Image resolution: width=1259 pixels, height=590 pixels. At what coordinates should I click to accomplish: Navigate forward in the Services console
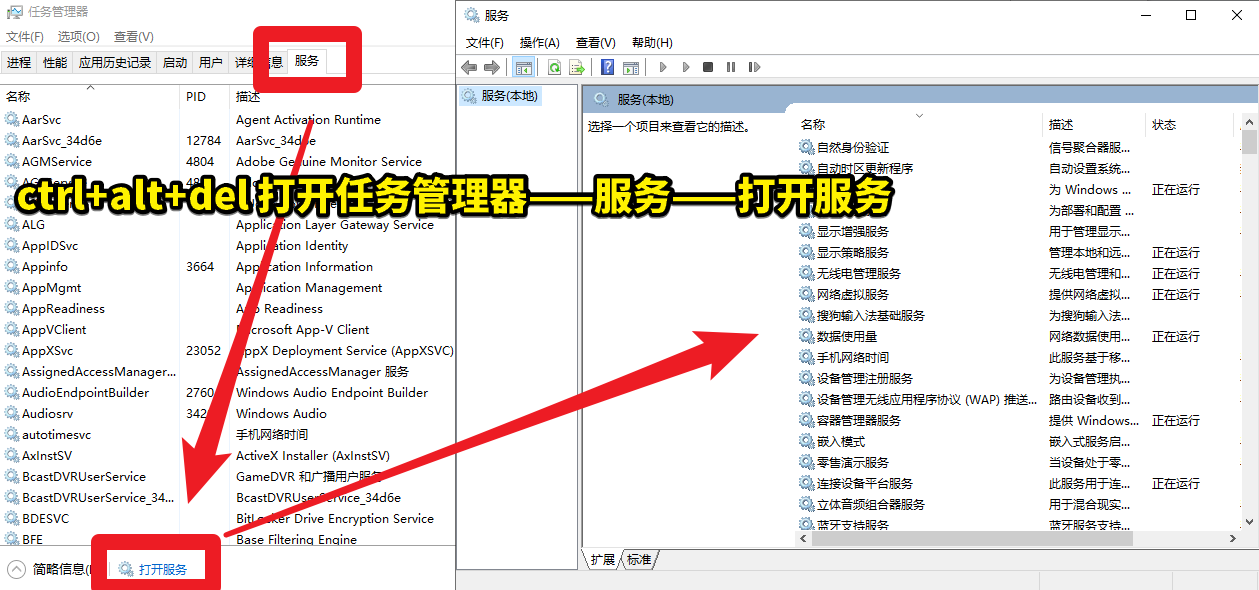490,66
